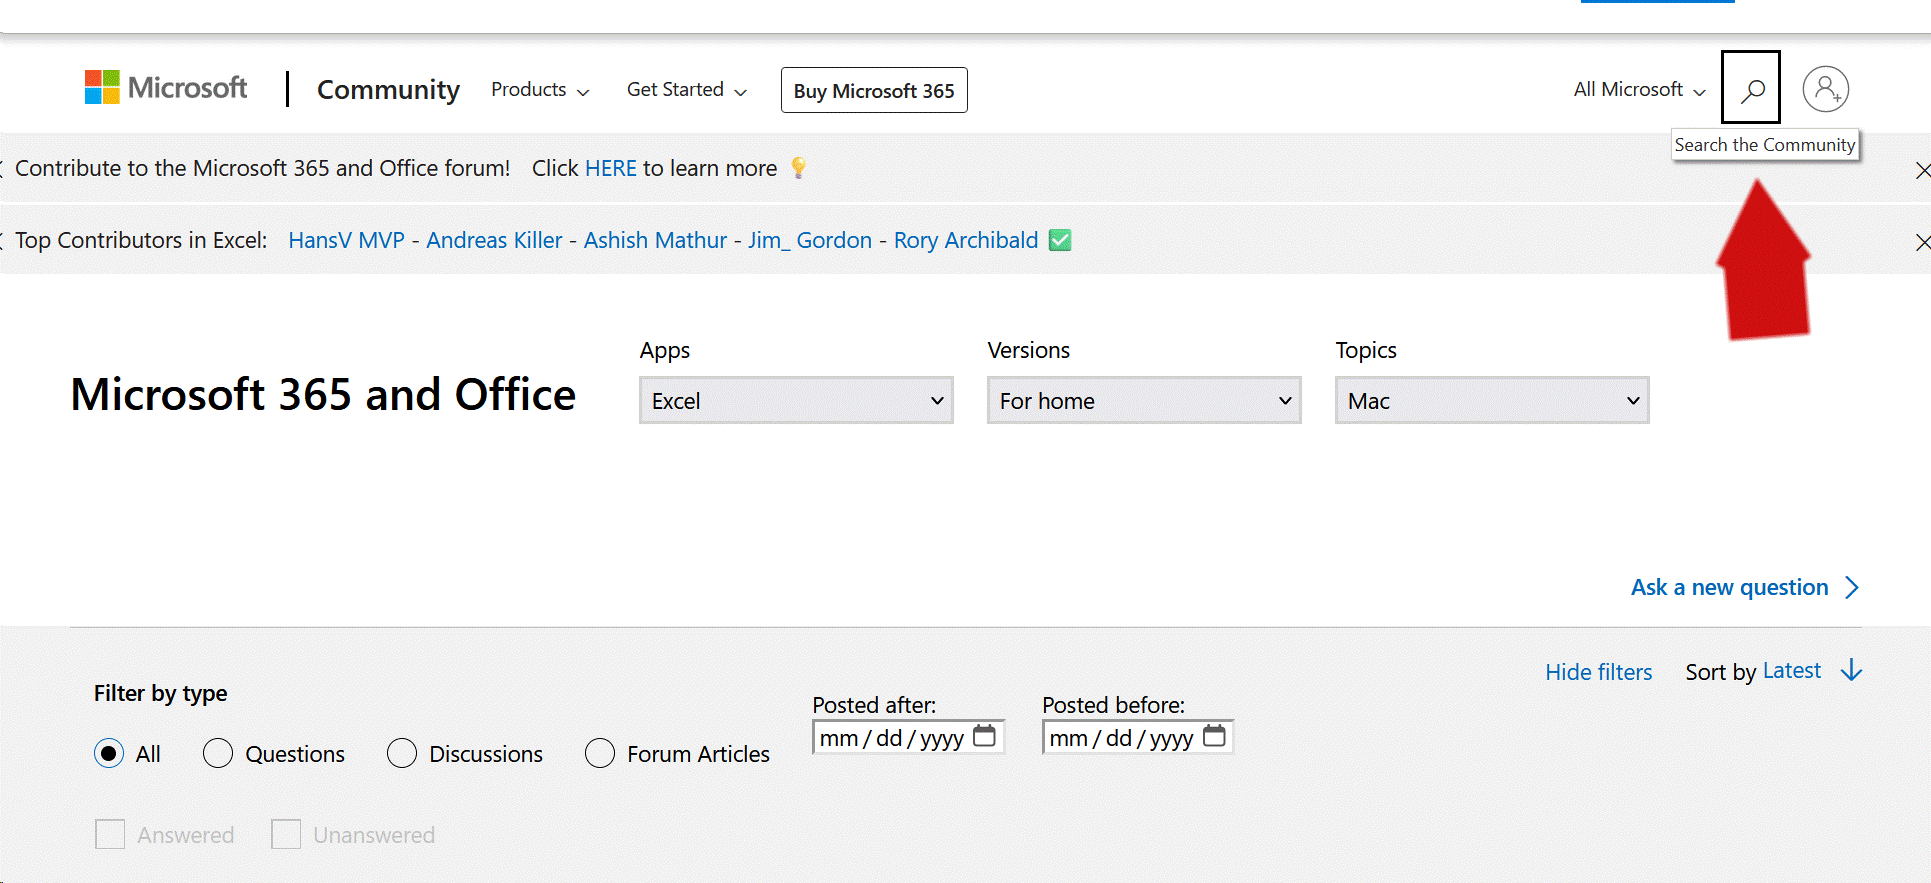Click the Posted after date field
The image size is (1931, 883).
908,737
